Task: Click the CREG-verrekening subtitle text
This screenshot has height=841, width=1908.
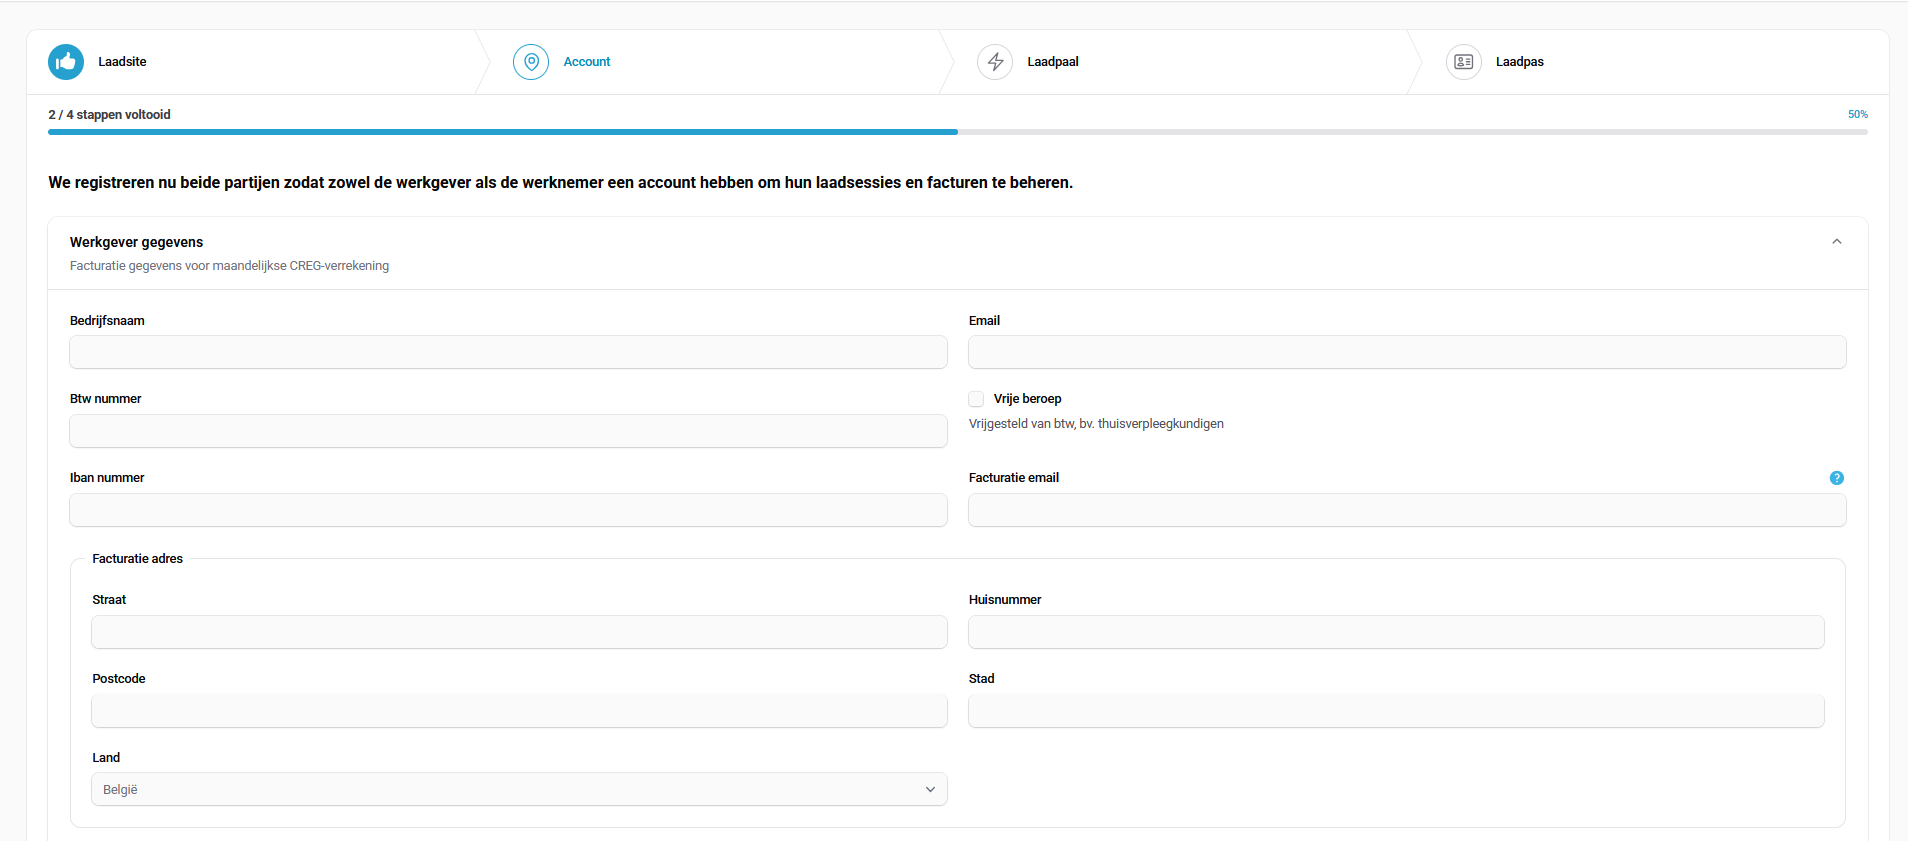Action: click(x=229, y=266)
